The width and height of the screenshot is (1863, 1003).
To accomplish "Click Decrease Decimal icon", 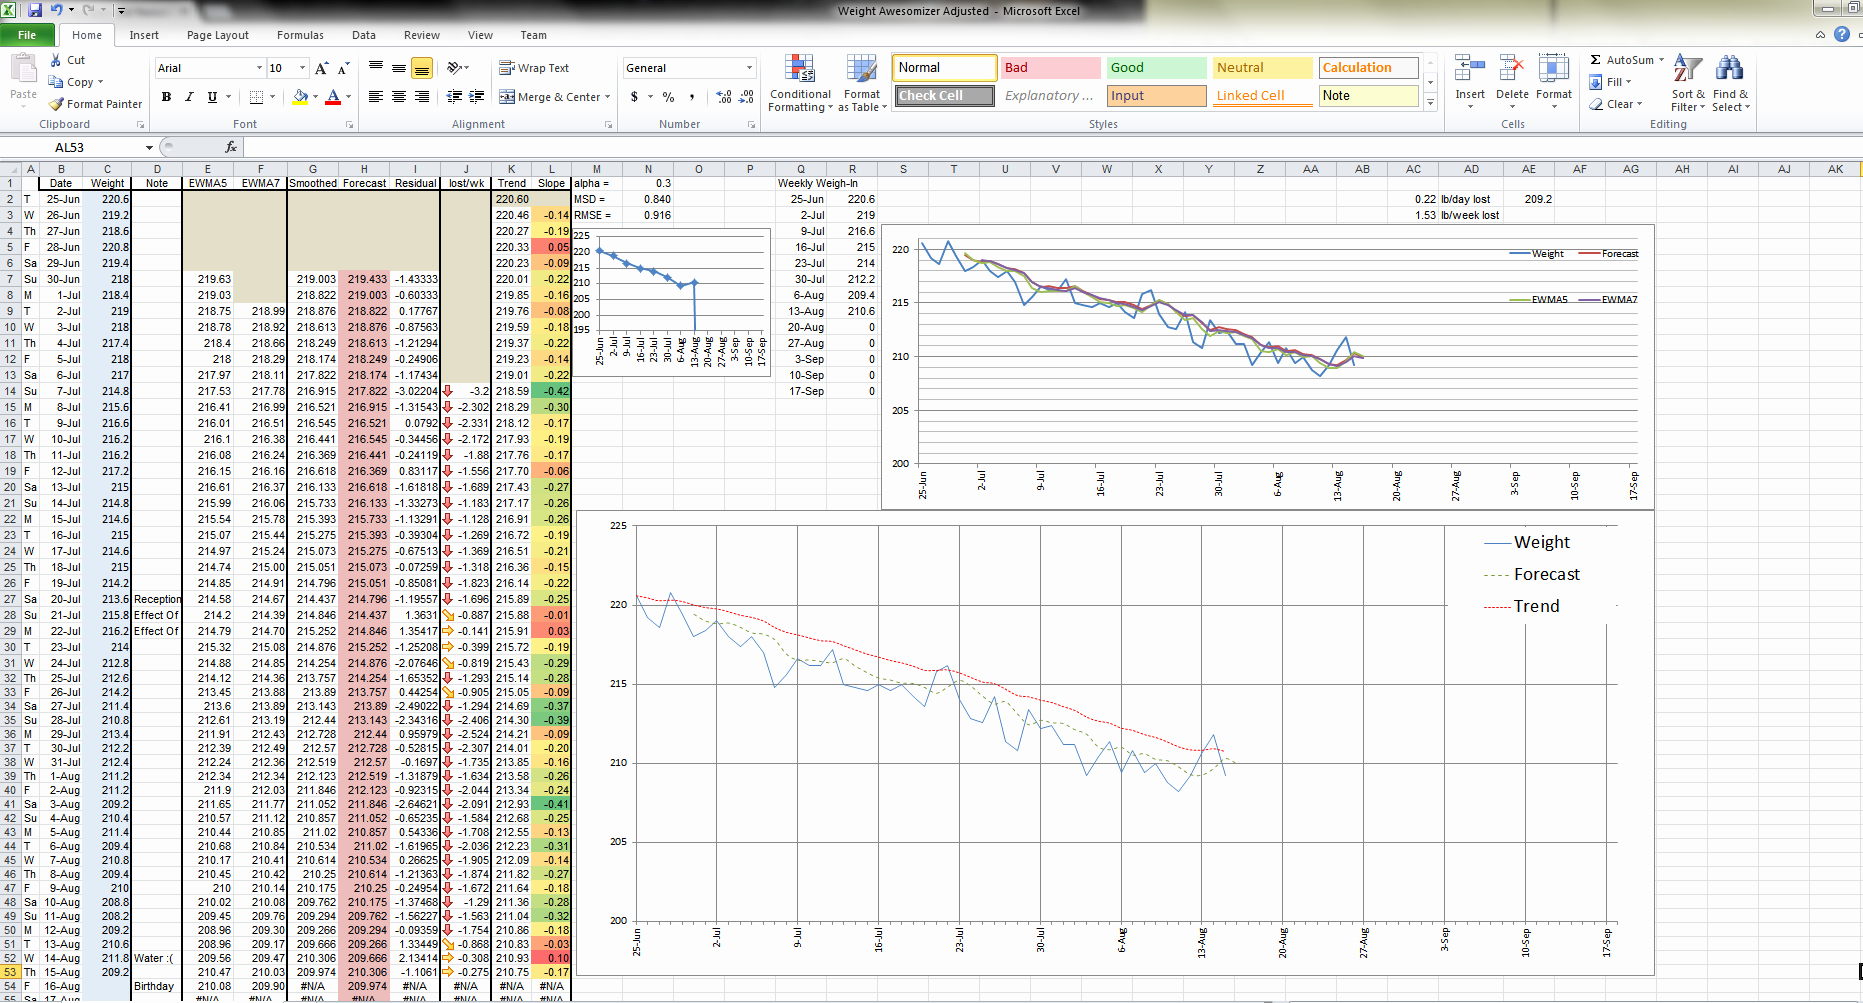I will [x=746, y=97].
